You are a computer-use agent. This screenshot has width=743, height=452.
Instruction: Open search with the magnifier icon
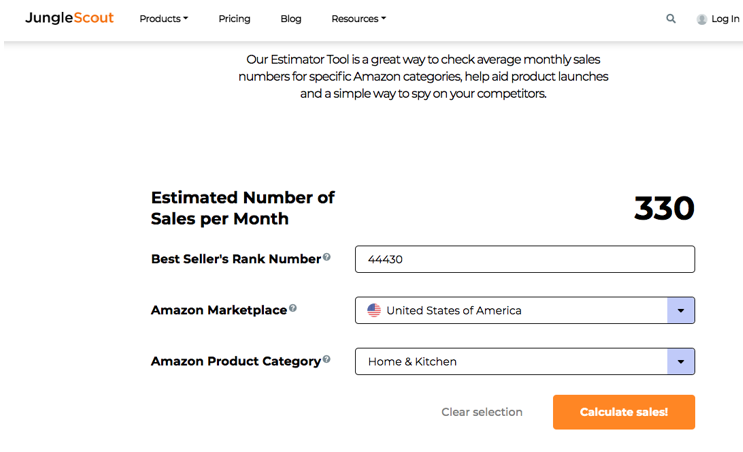(671, 19)
